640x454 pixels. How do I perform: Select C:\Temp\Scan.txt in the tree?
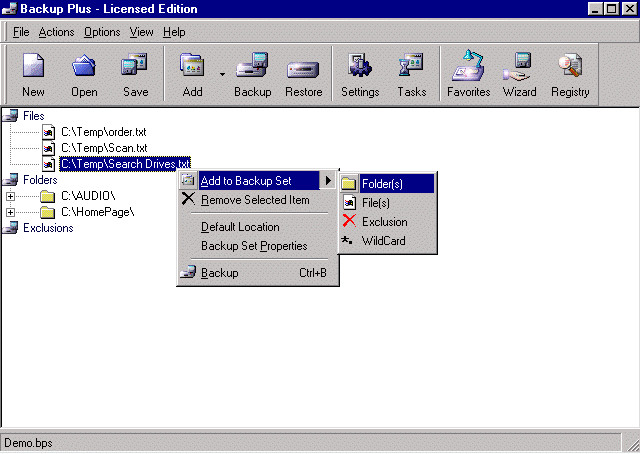[104, 148]
